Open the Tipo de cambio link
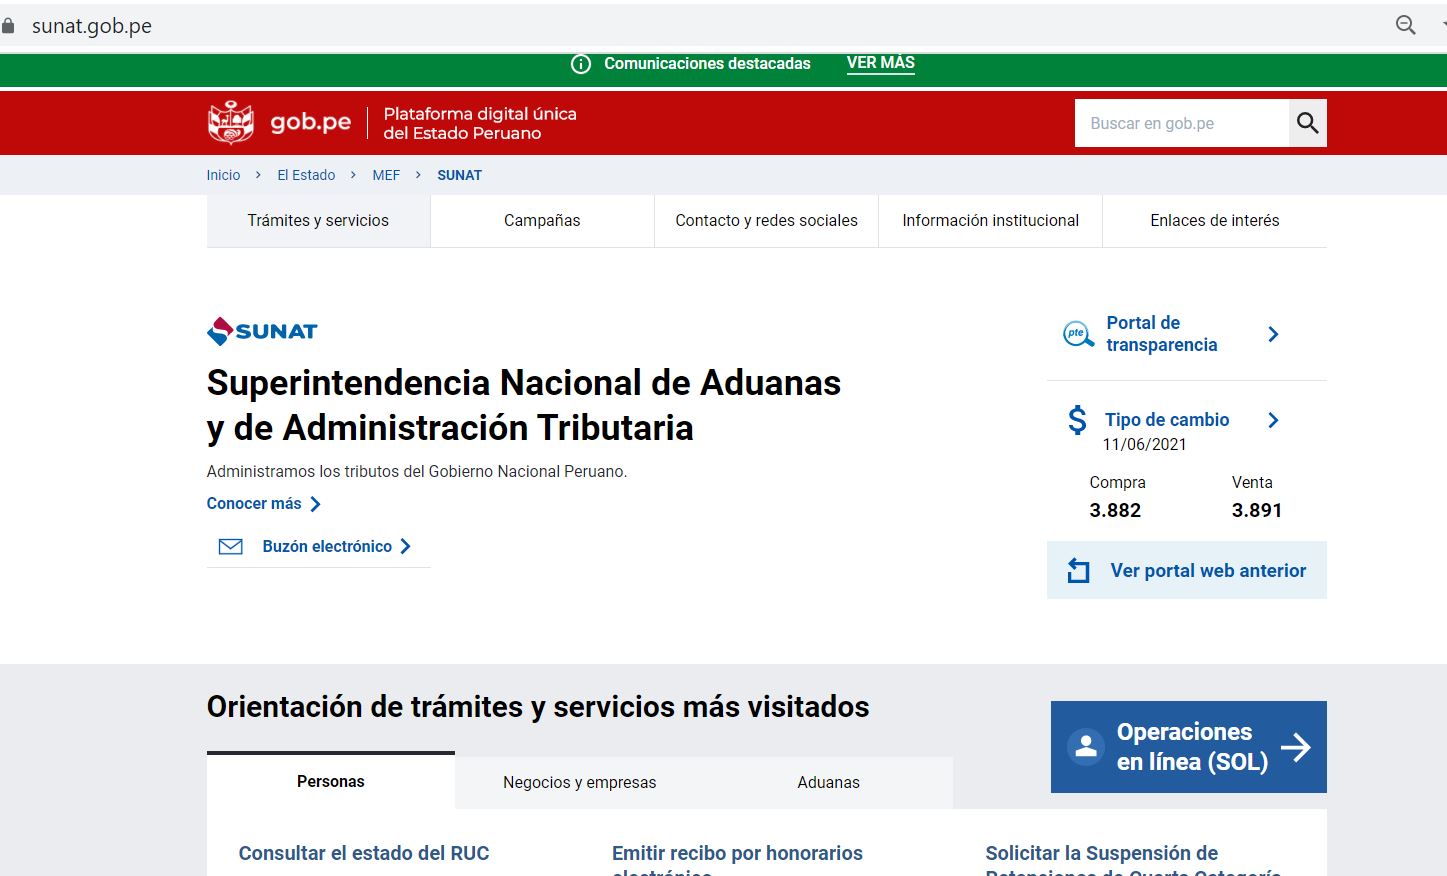This screenshot has width=1447, height=876. pyautogui.click(x=1167, y=420)
